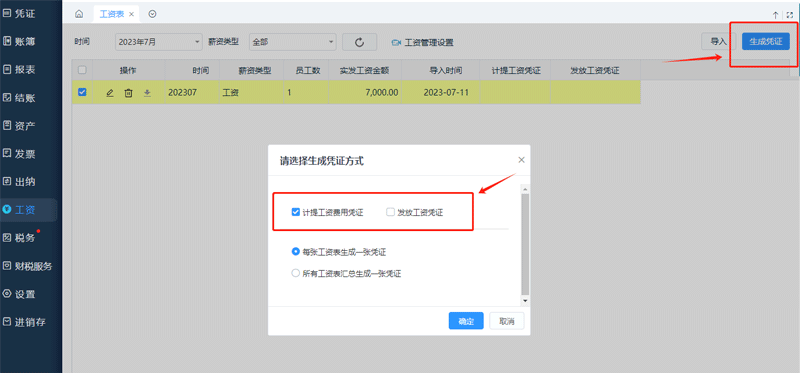Select 所有工资表汇总生成一张凭证 radio
Image resolution: width=800 pixels, height=373 pixels.
(295, 273)
